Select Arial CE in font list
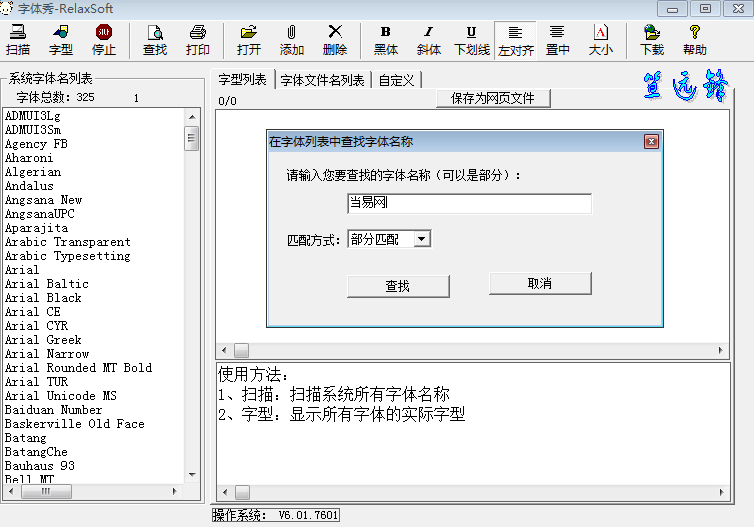 click(x=33, y=312)
